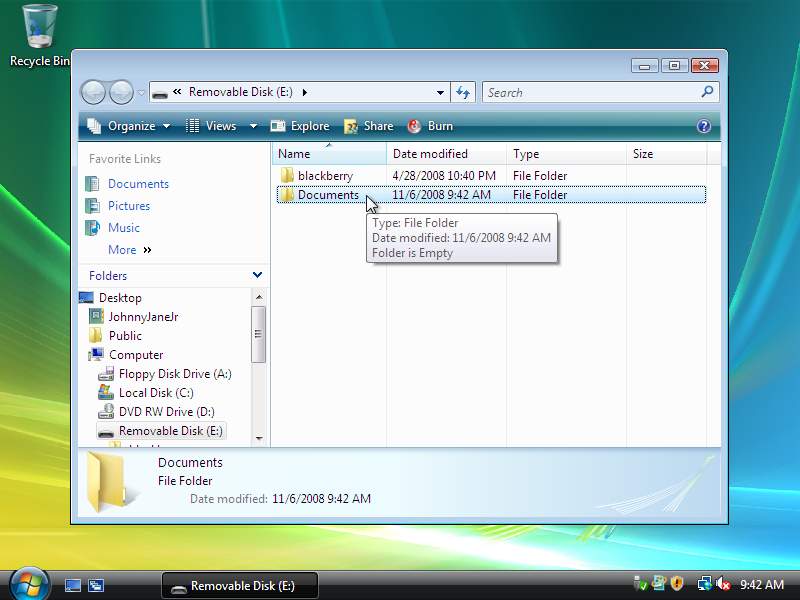
Task: Open the address bar history dropdown
Action: [440, 93]
